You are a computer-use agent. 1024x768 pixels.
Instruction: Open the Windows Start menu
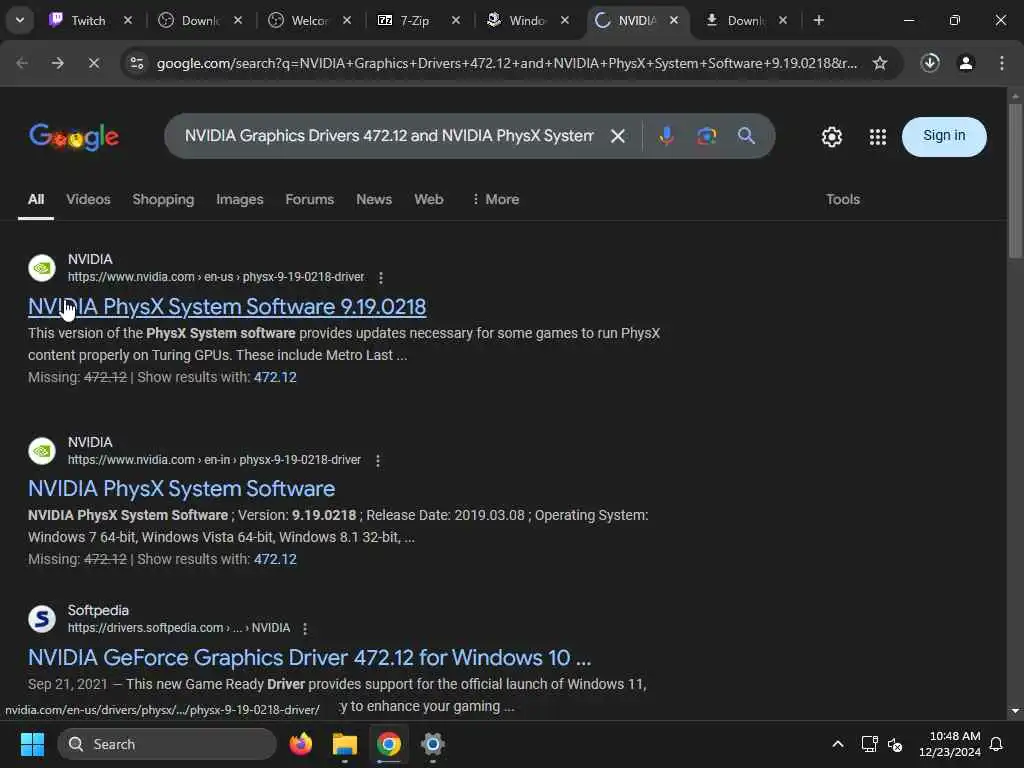pyautogui.click(x=32, y=744)
